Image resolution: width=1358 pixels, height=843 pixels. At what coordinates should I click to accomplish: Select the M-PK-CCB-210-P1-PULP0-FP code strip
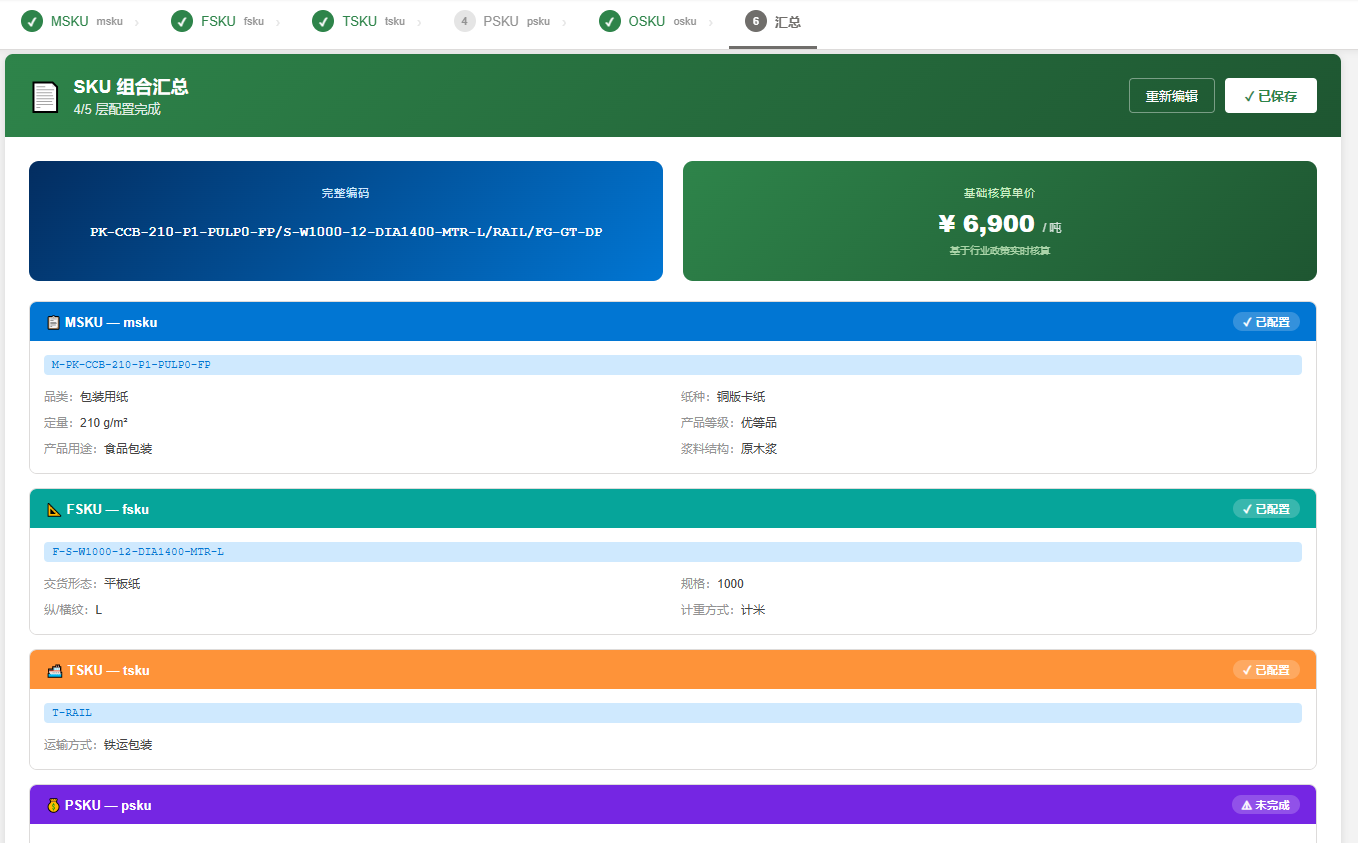point(672,365)
